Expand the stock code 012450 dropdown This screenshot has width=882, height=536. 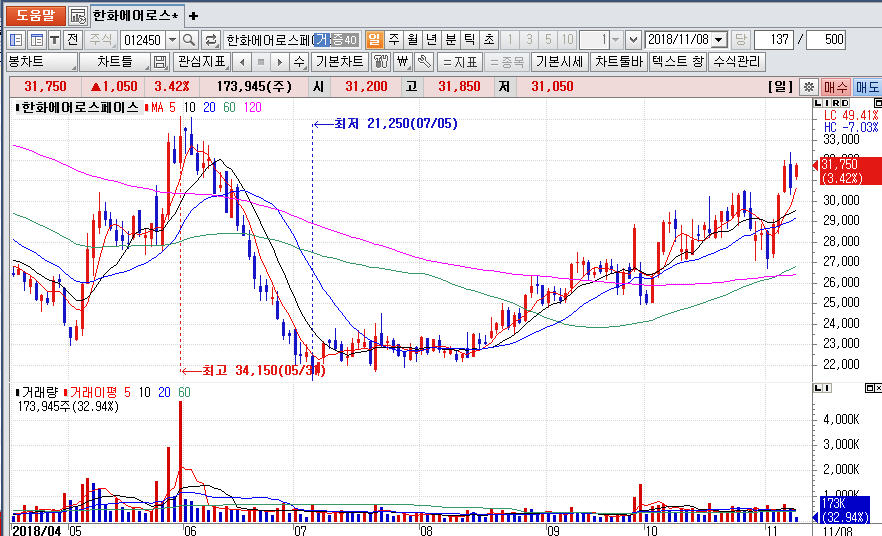172,40
